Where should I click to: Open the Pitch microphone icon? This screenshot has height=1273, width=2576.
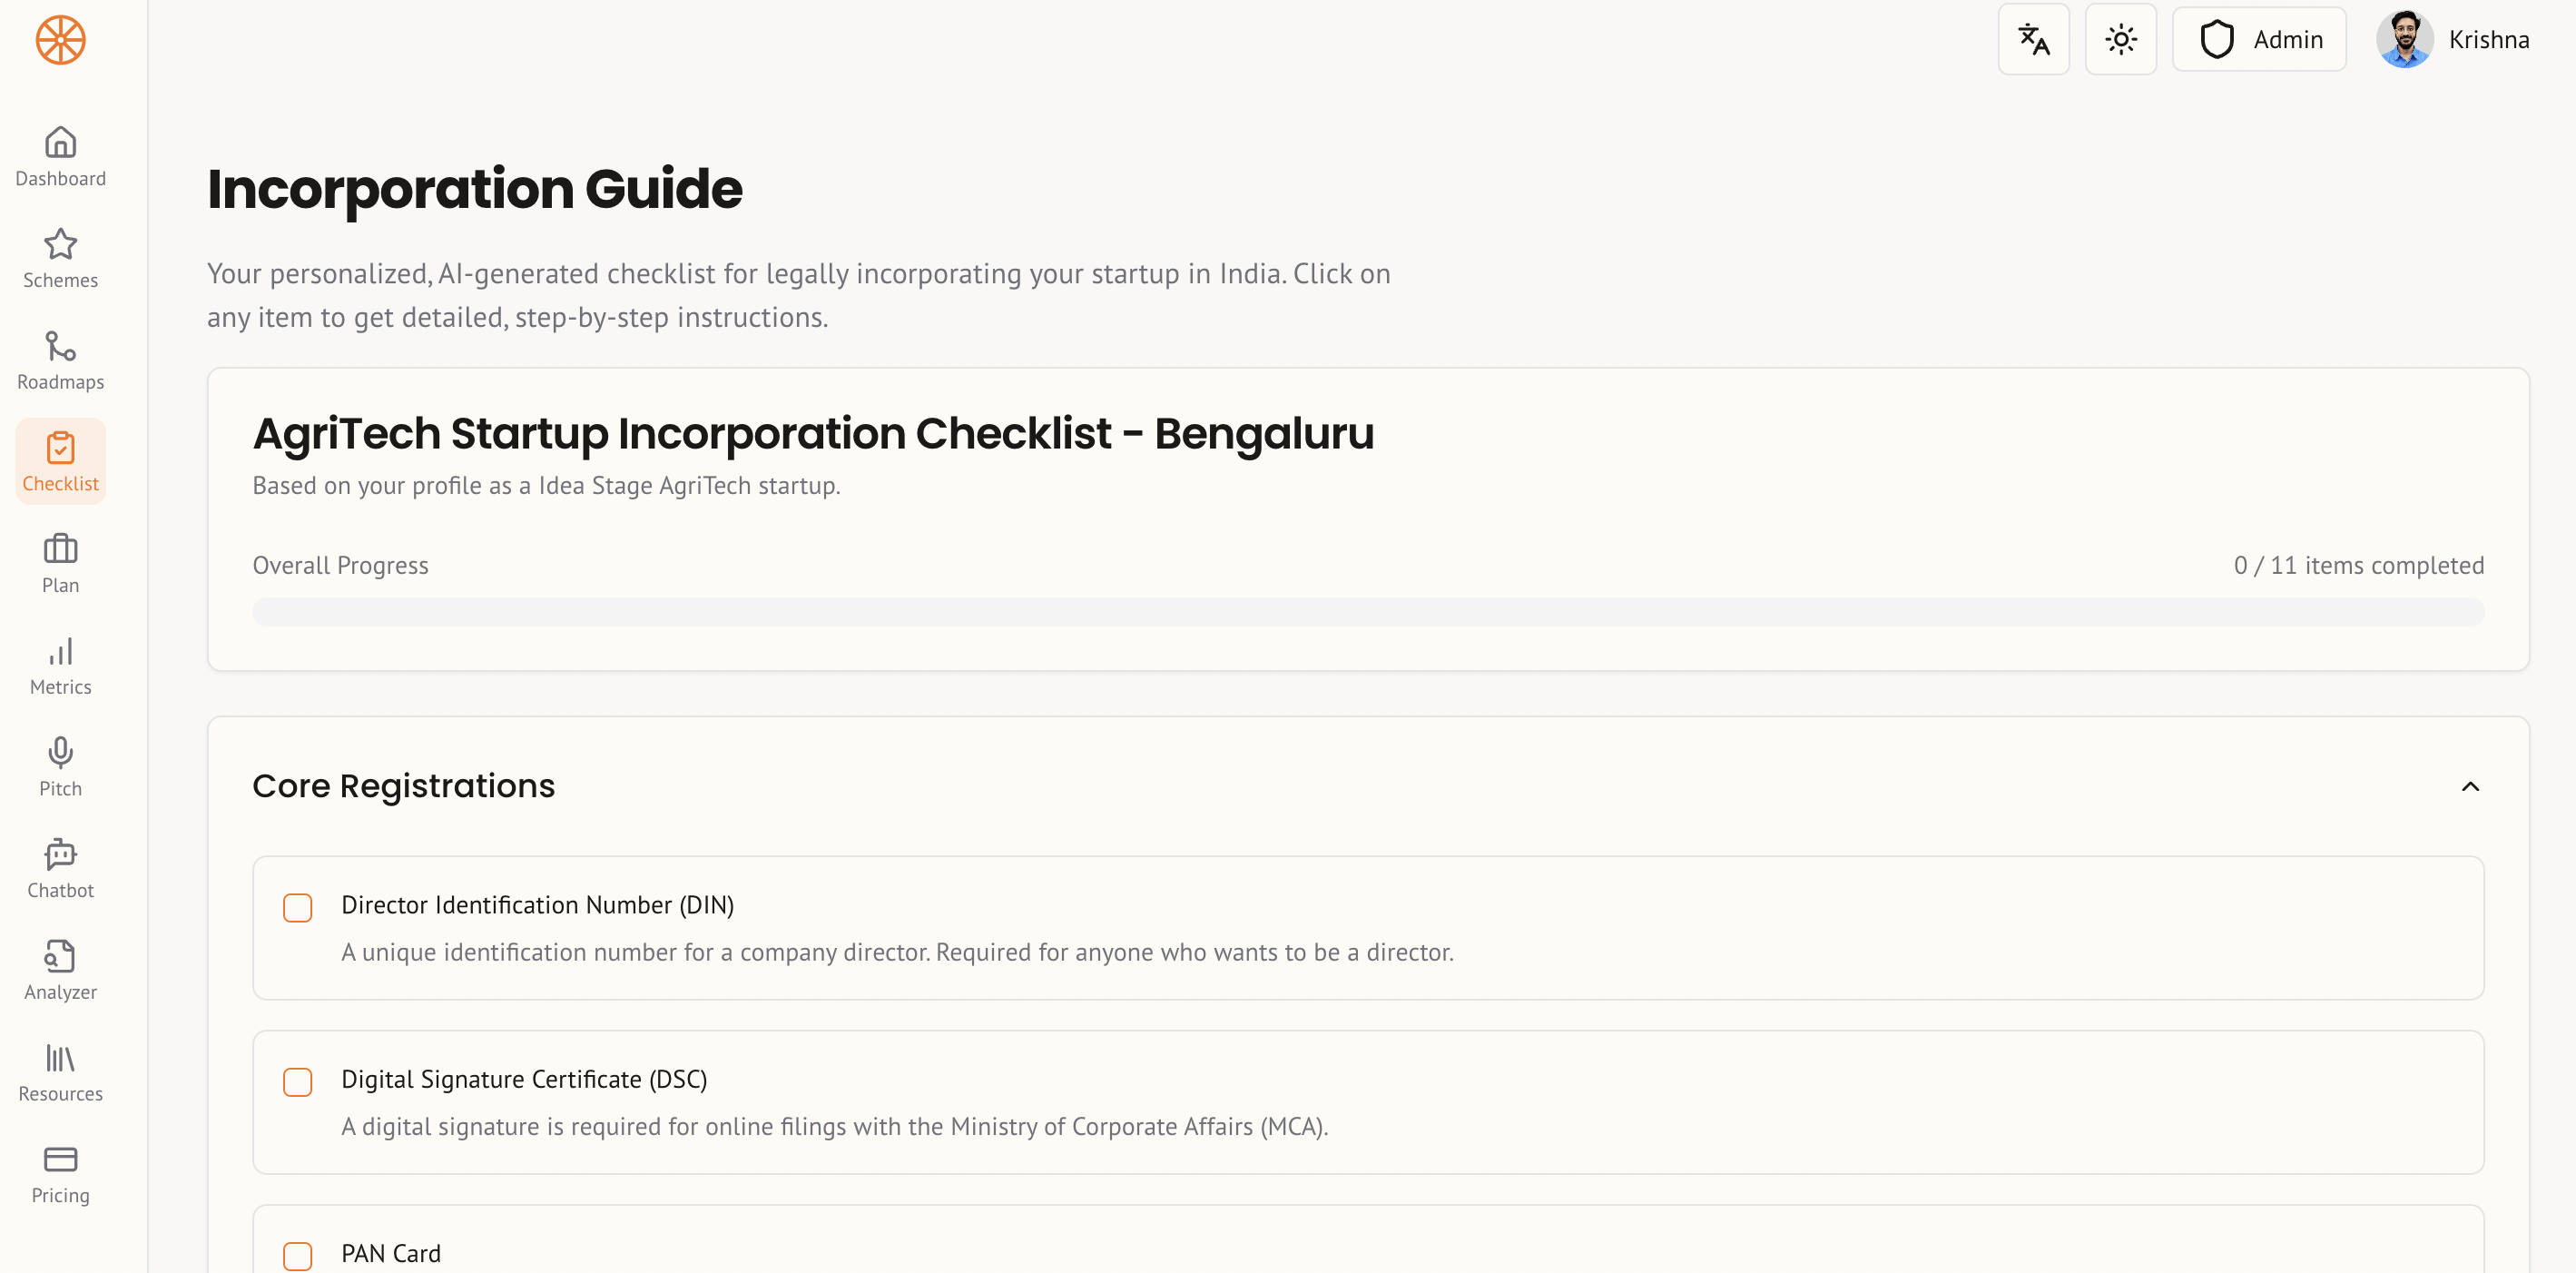(x=60, y=753)
